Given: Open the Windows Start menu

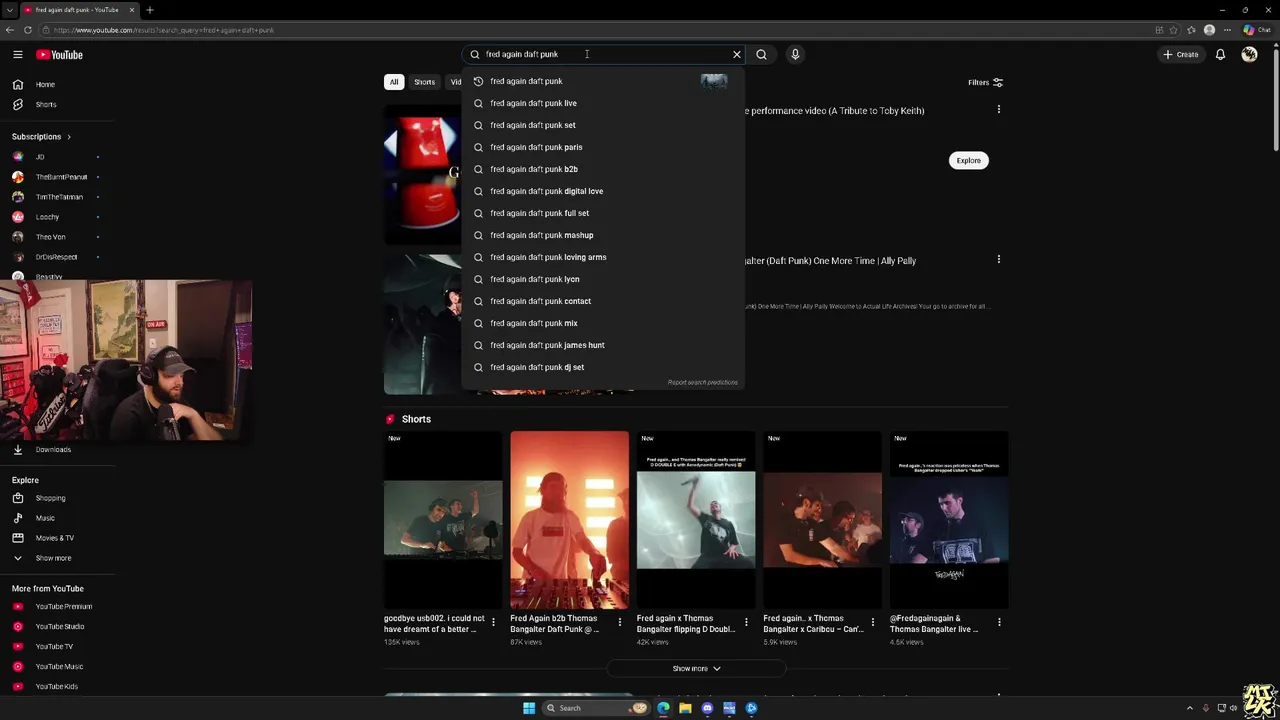Looking at the screenshot, I should (x=529, y=708).
